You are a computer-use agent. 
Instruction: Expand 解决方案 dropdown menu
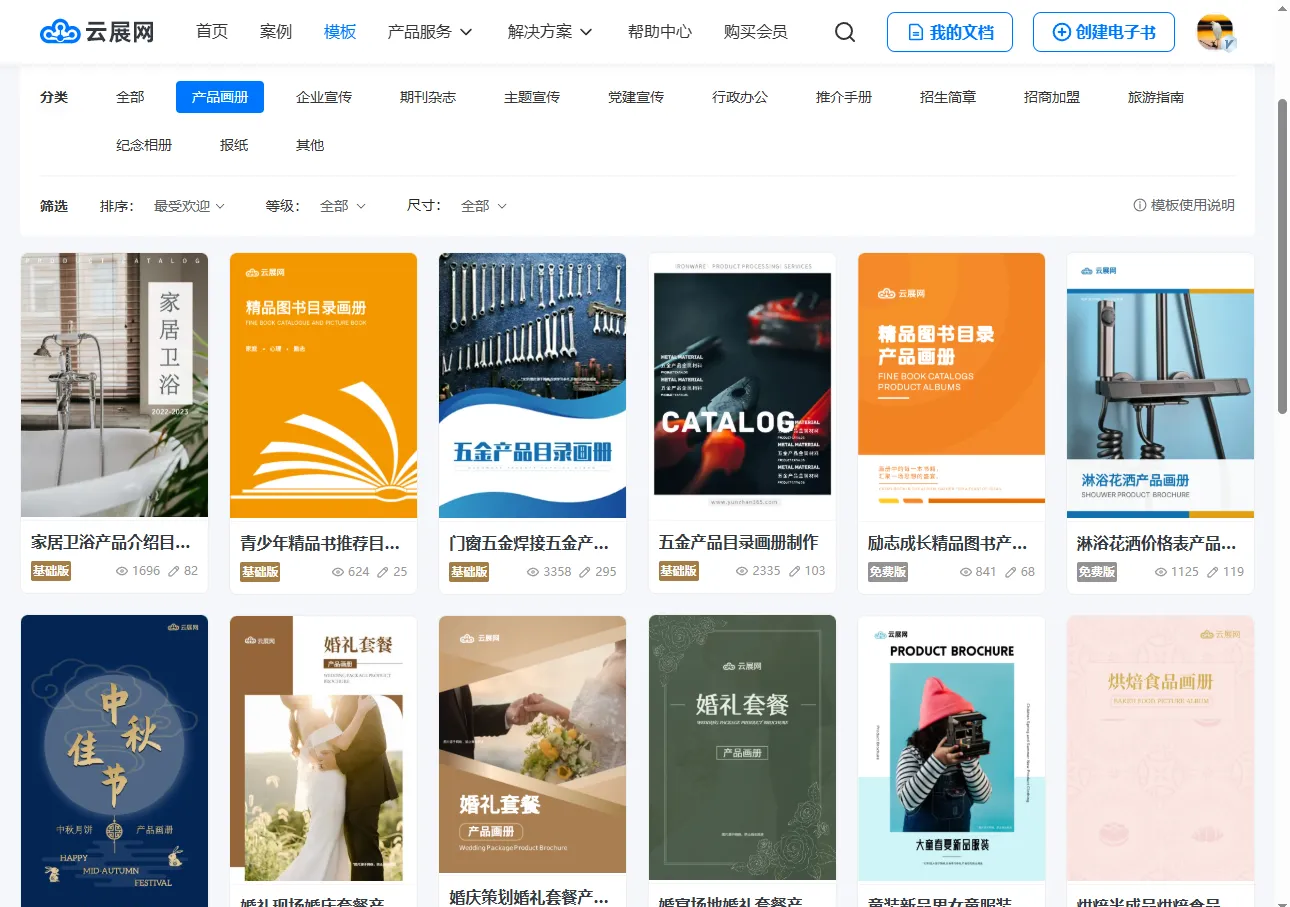[x=550, y=32]
